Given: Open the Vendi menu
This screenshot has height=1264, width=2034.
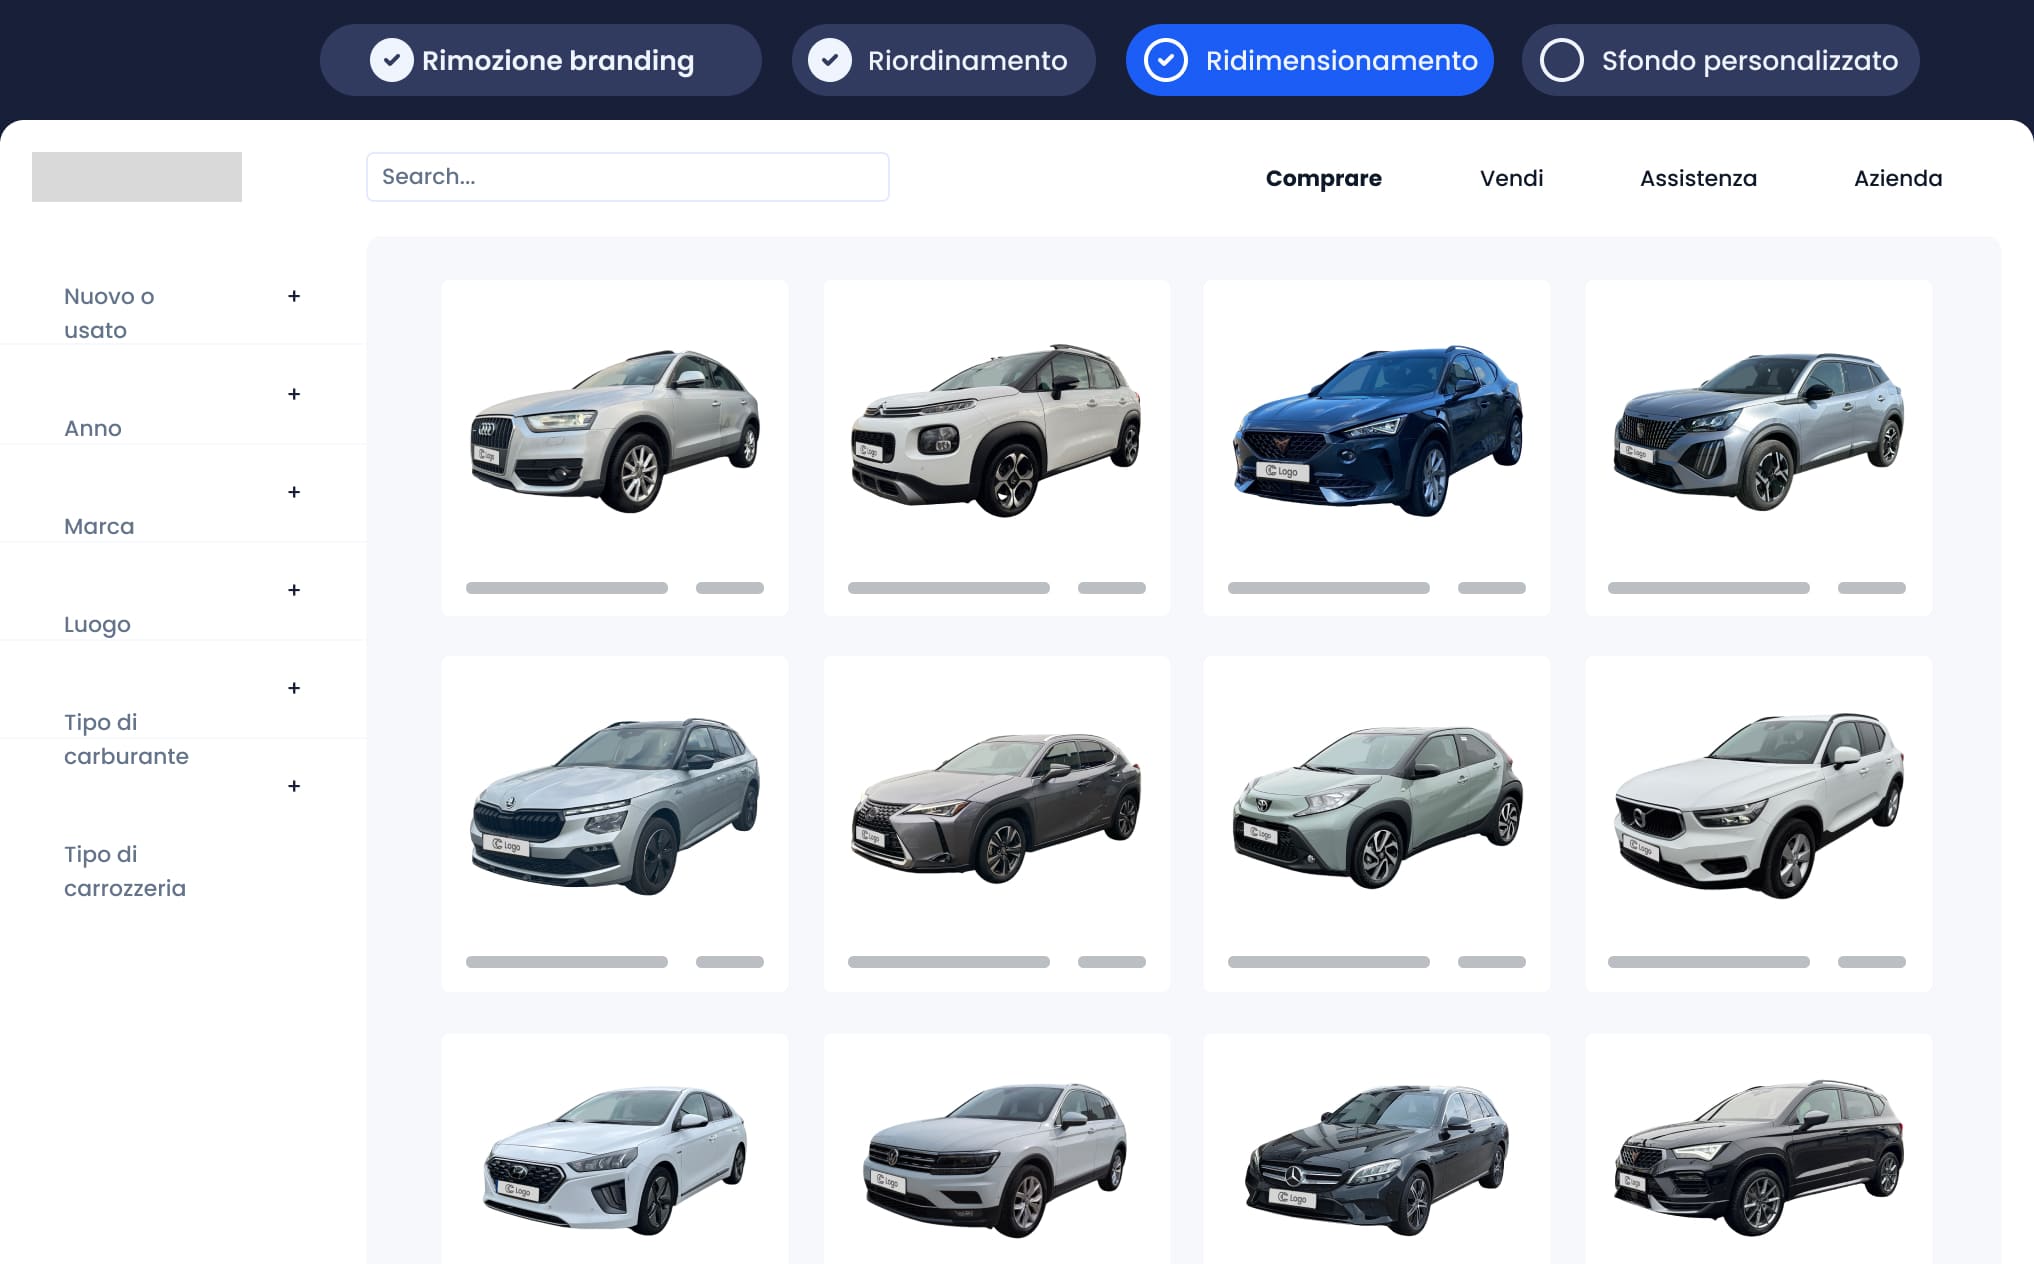Looking at the screenshot, I should [x=1511, y=178].
